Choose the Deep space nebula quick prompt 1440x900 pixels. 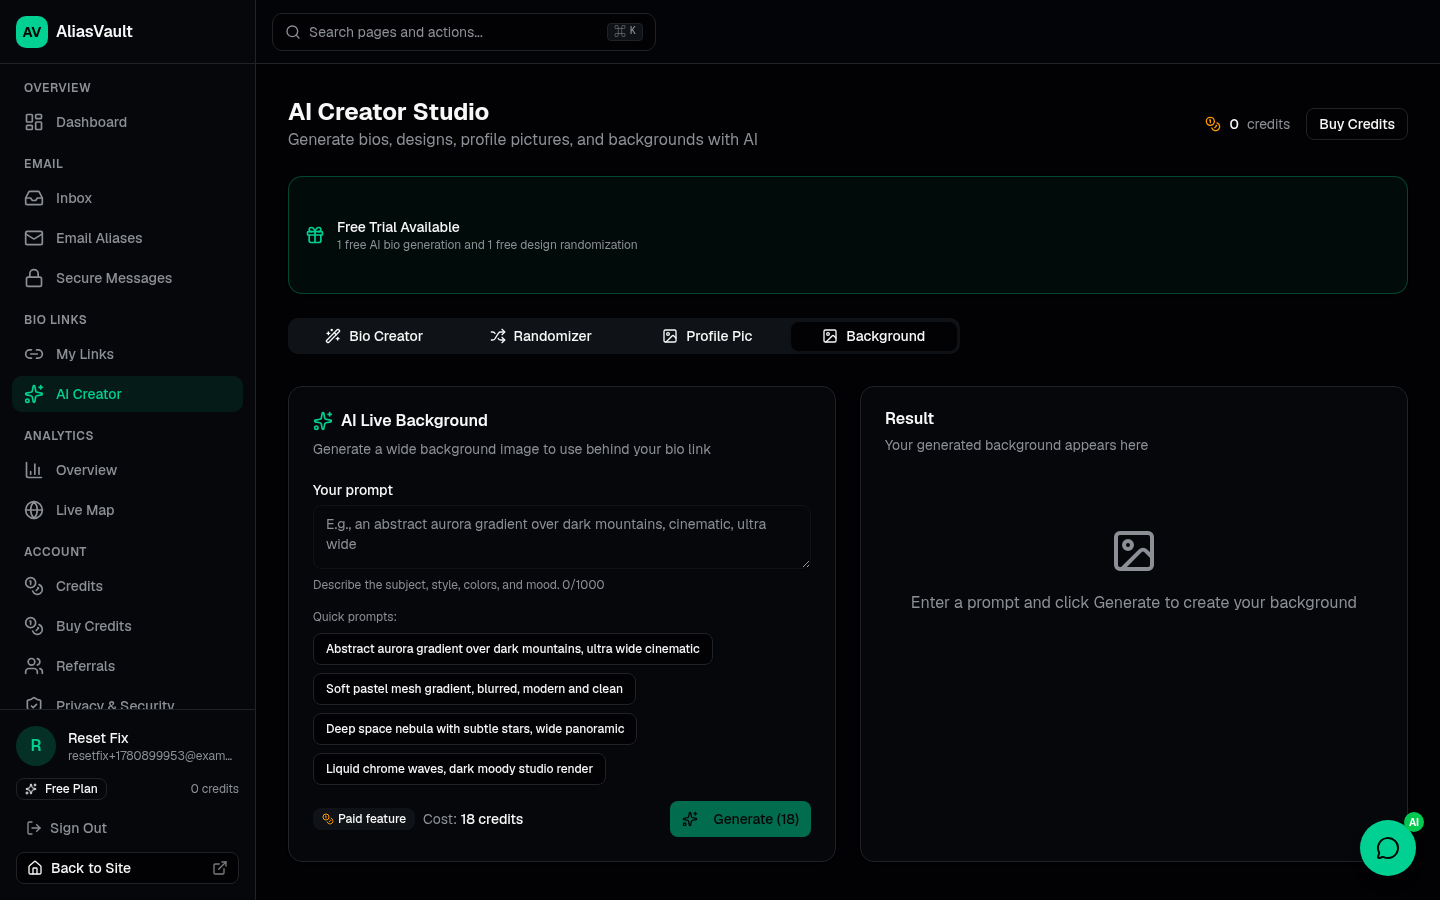[x=475, y=729]
